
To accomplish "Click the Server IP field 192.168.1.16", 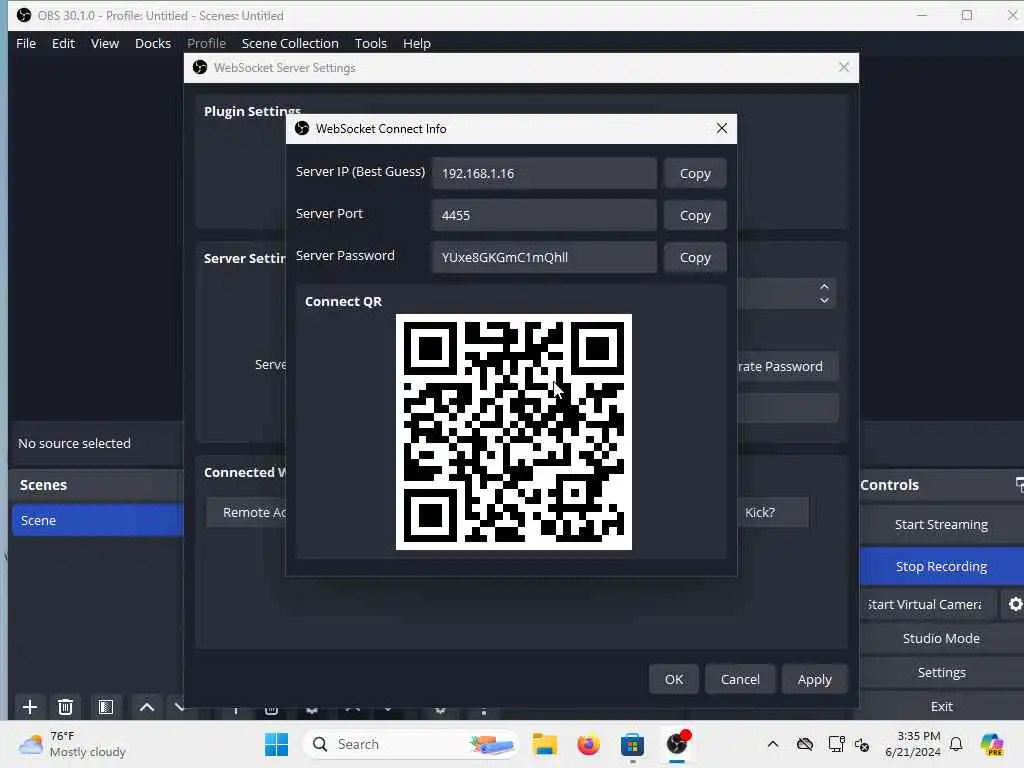I will pyautogui.click(x=544, y=174).
